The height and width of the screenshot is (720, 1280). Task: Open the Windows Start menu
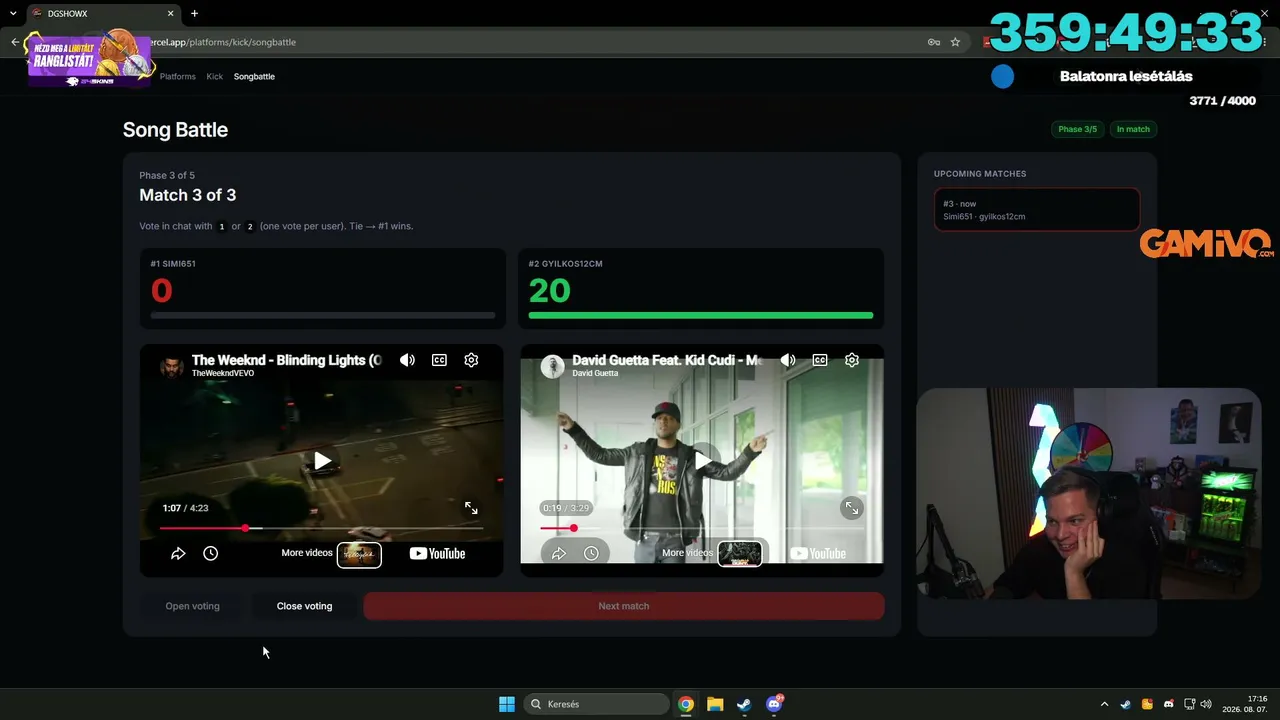507,704
